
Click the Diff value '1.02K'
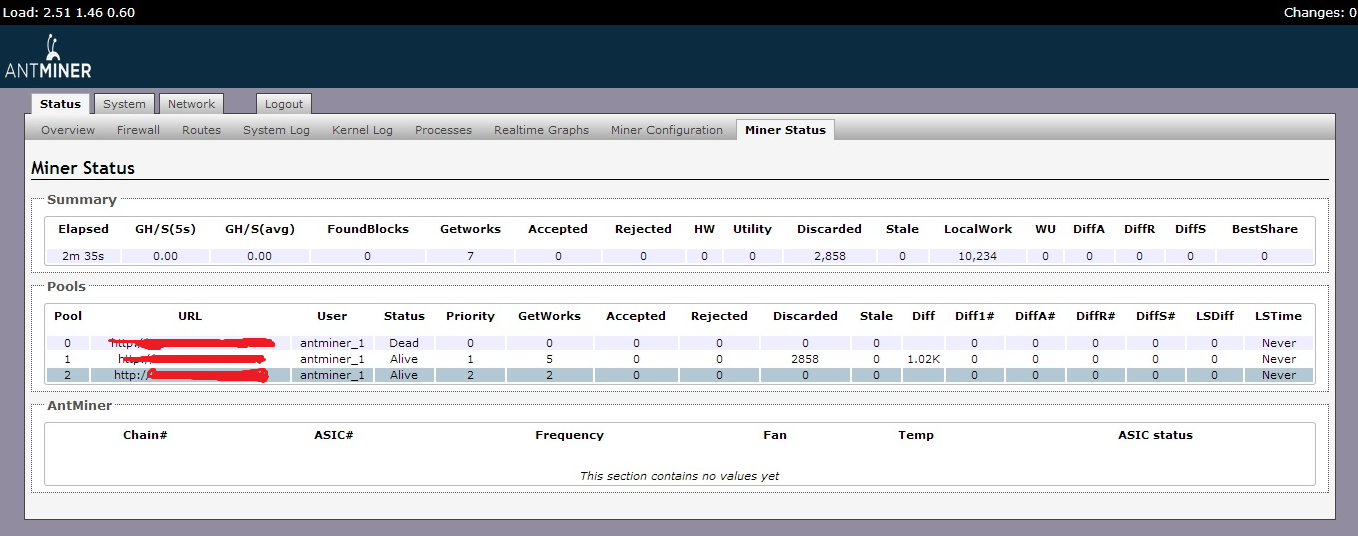pyautogui.click(x=923, y=359)
